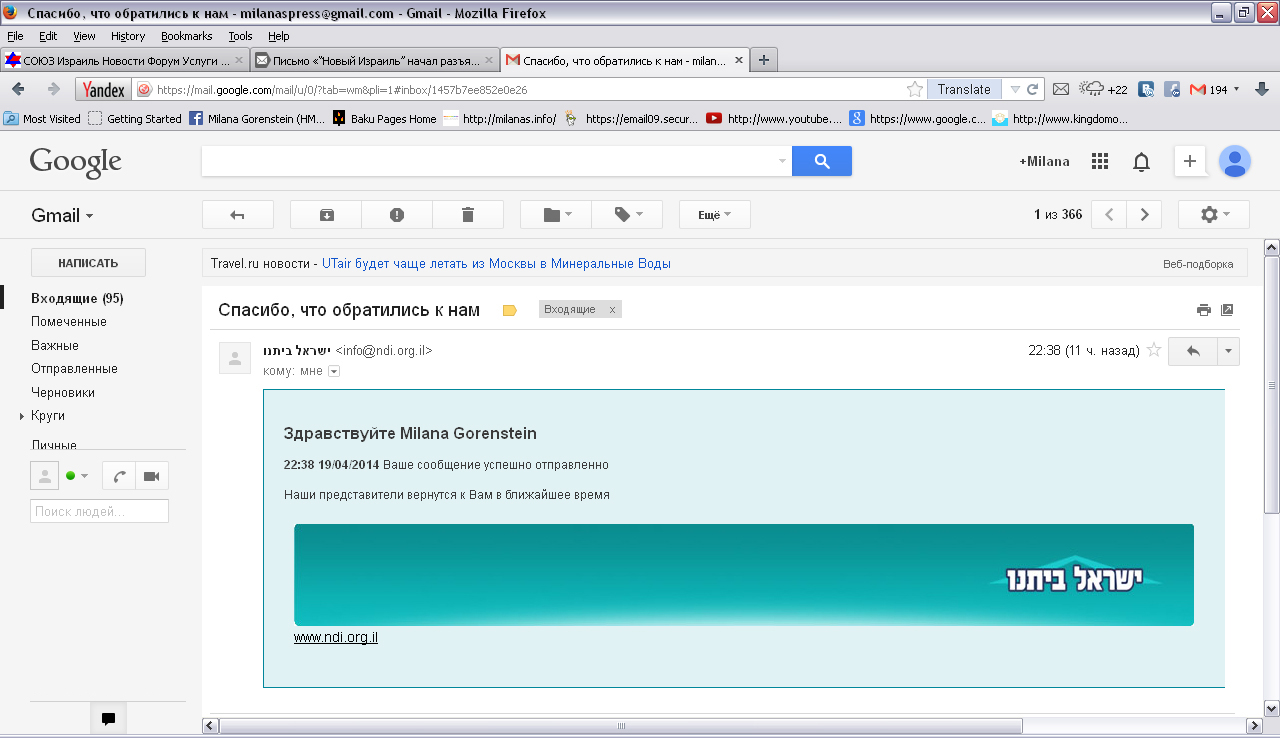Click the back to inbox arrow
This screenshot has height=738, width=1280.
point(237,215)
